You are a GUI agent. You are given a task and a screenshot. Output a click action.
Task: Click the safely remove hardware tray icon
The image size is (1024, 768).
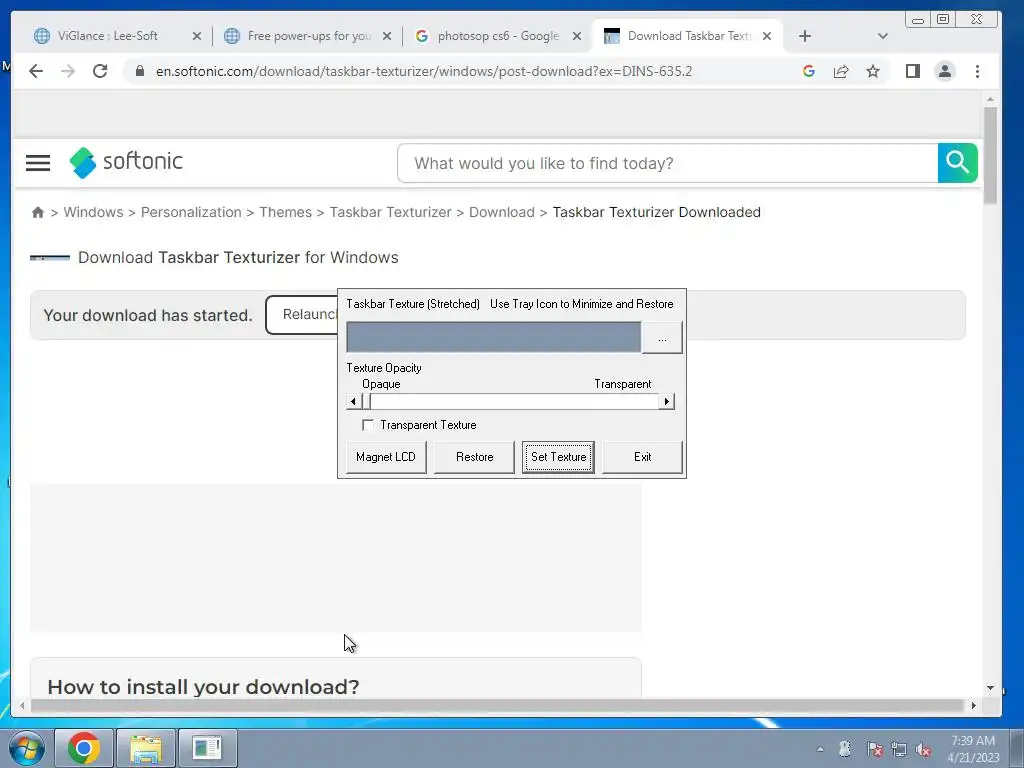click(845, 749)
